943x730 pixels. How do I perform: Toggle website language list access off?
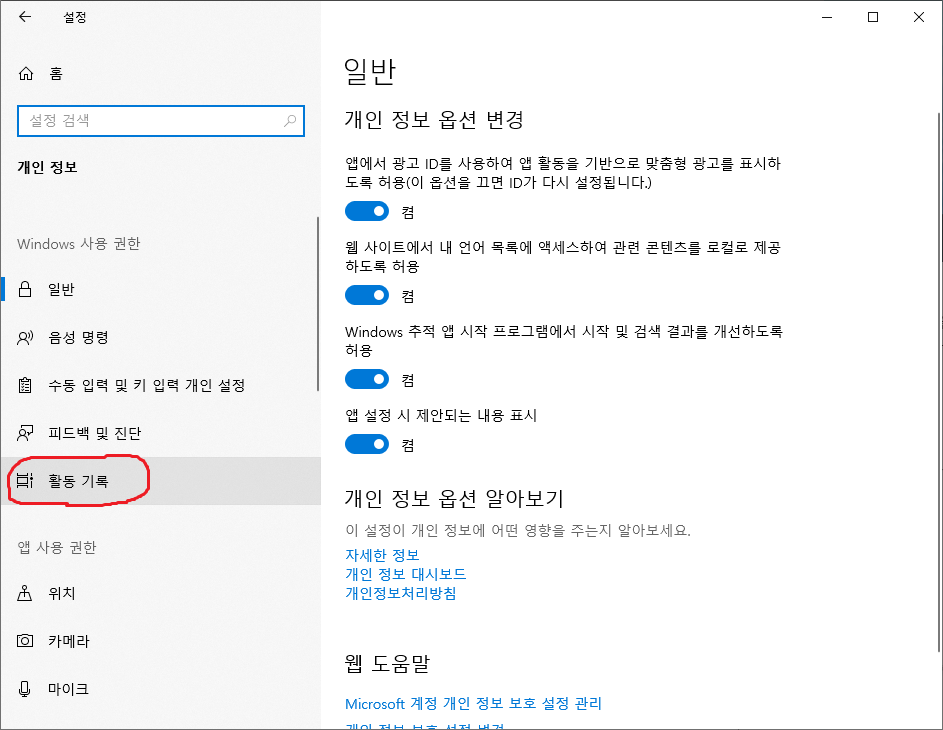(366, 296)
